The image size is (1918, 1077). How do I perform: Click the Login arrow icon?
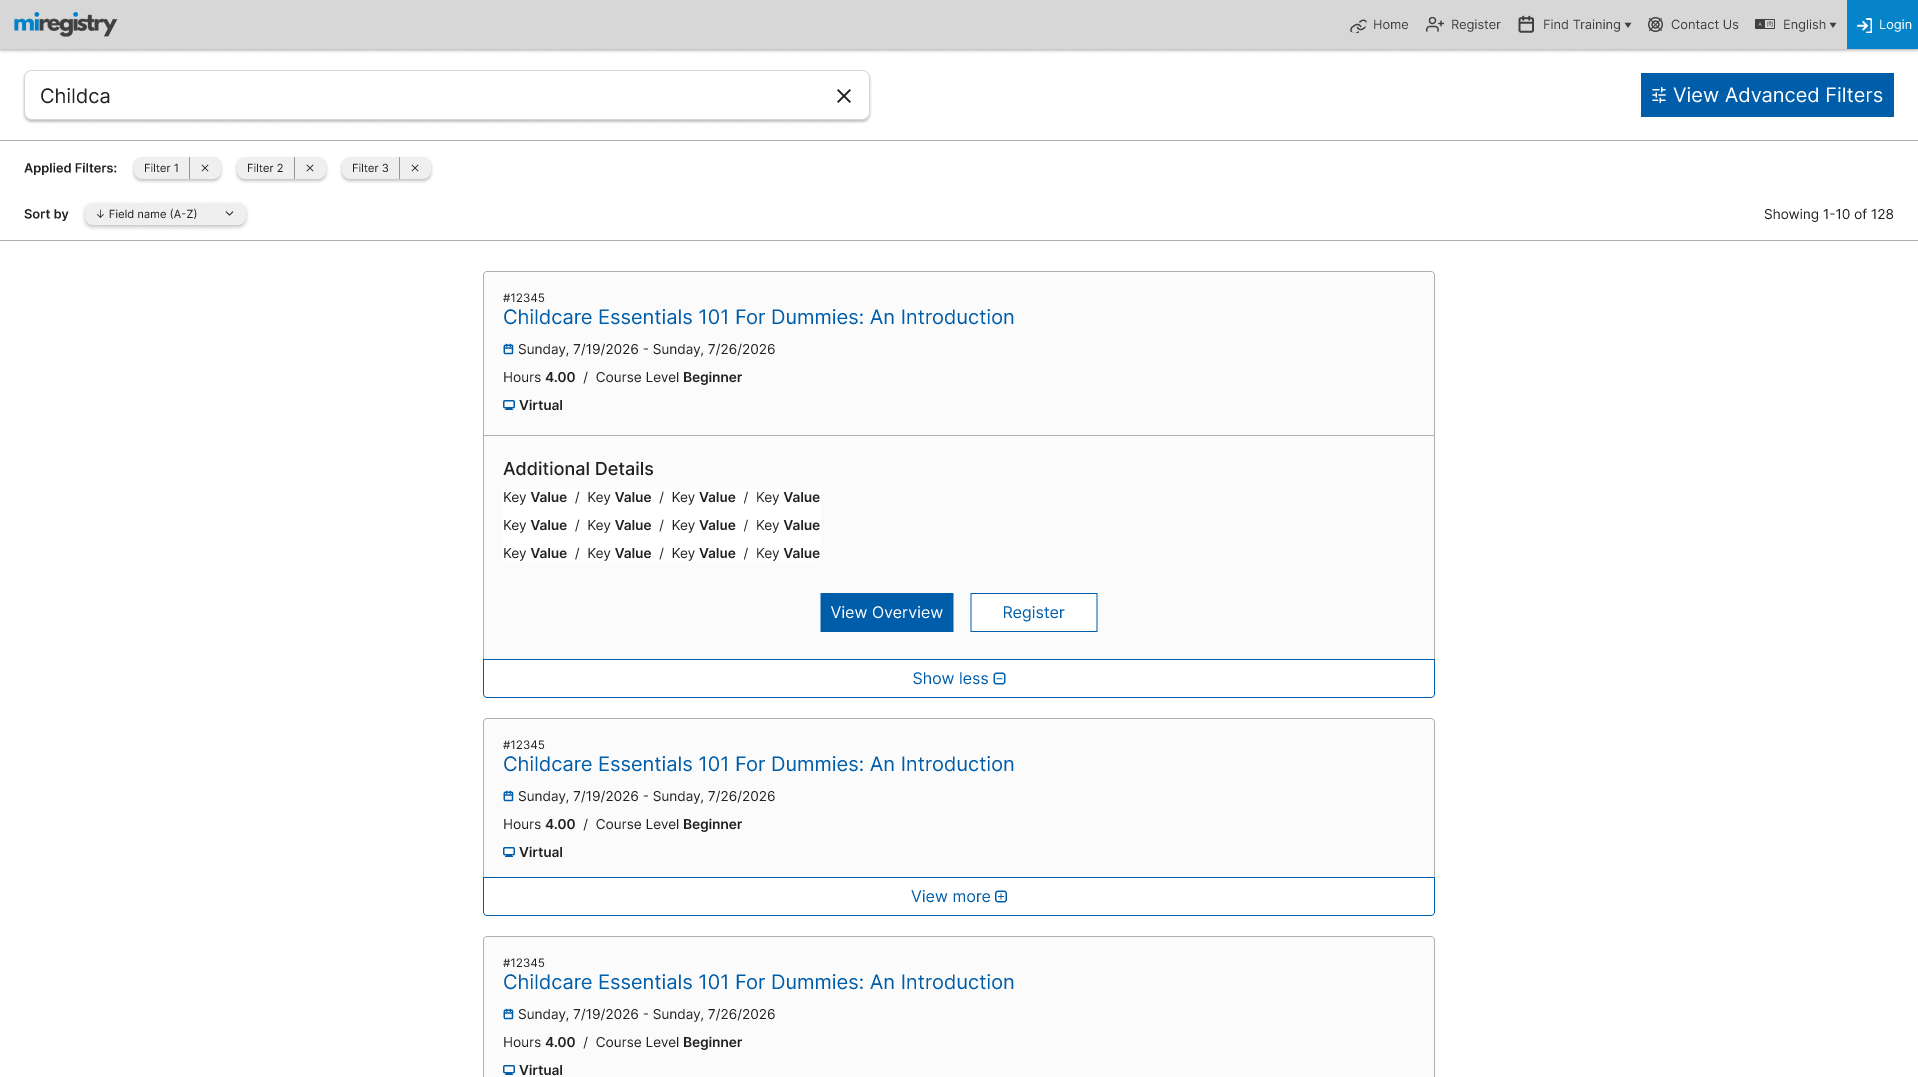point(1866,24)
